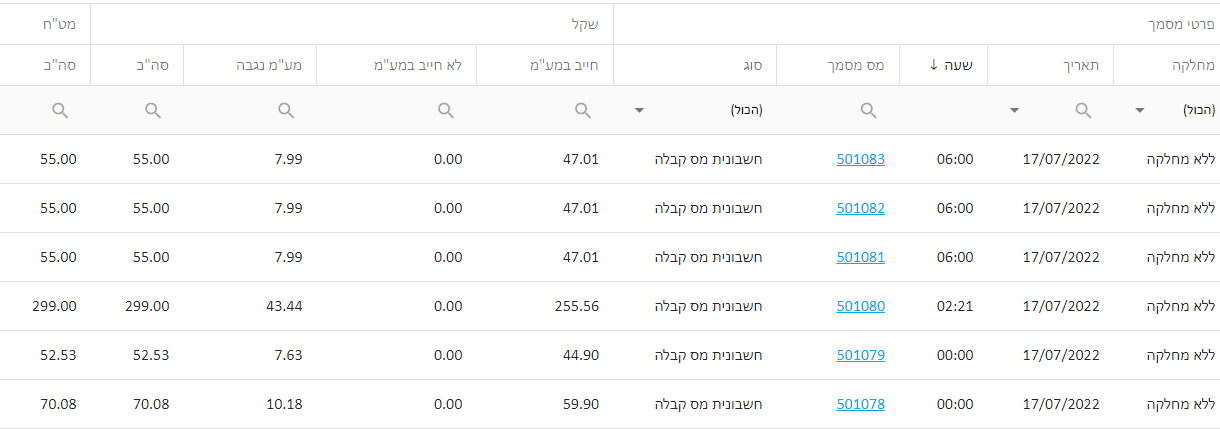Screen dimensions: 1220x429
Task: Sort by the סה"כ header under שקל
Action: (137, 65)
